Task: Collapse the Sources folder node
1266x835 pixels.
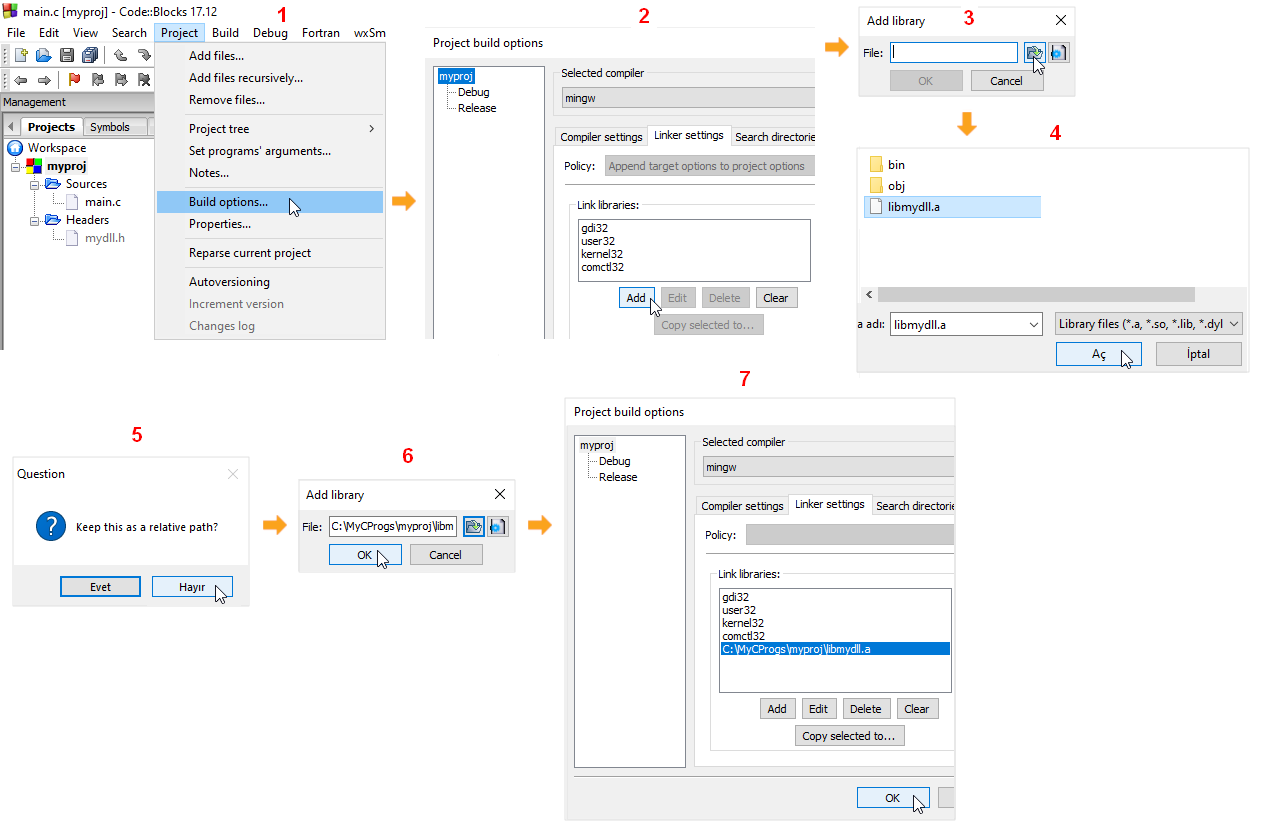Action: pyautogui.click(x=34, y=184)
